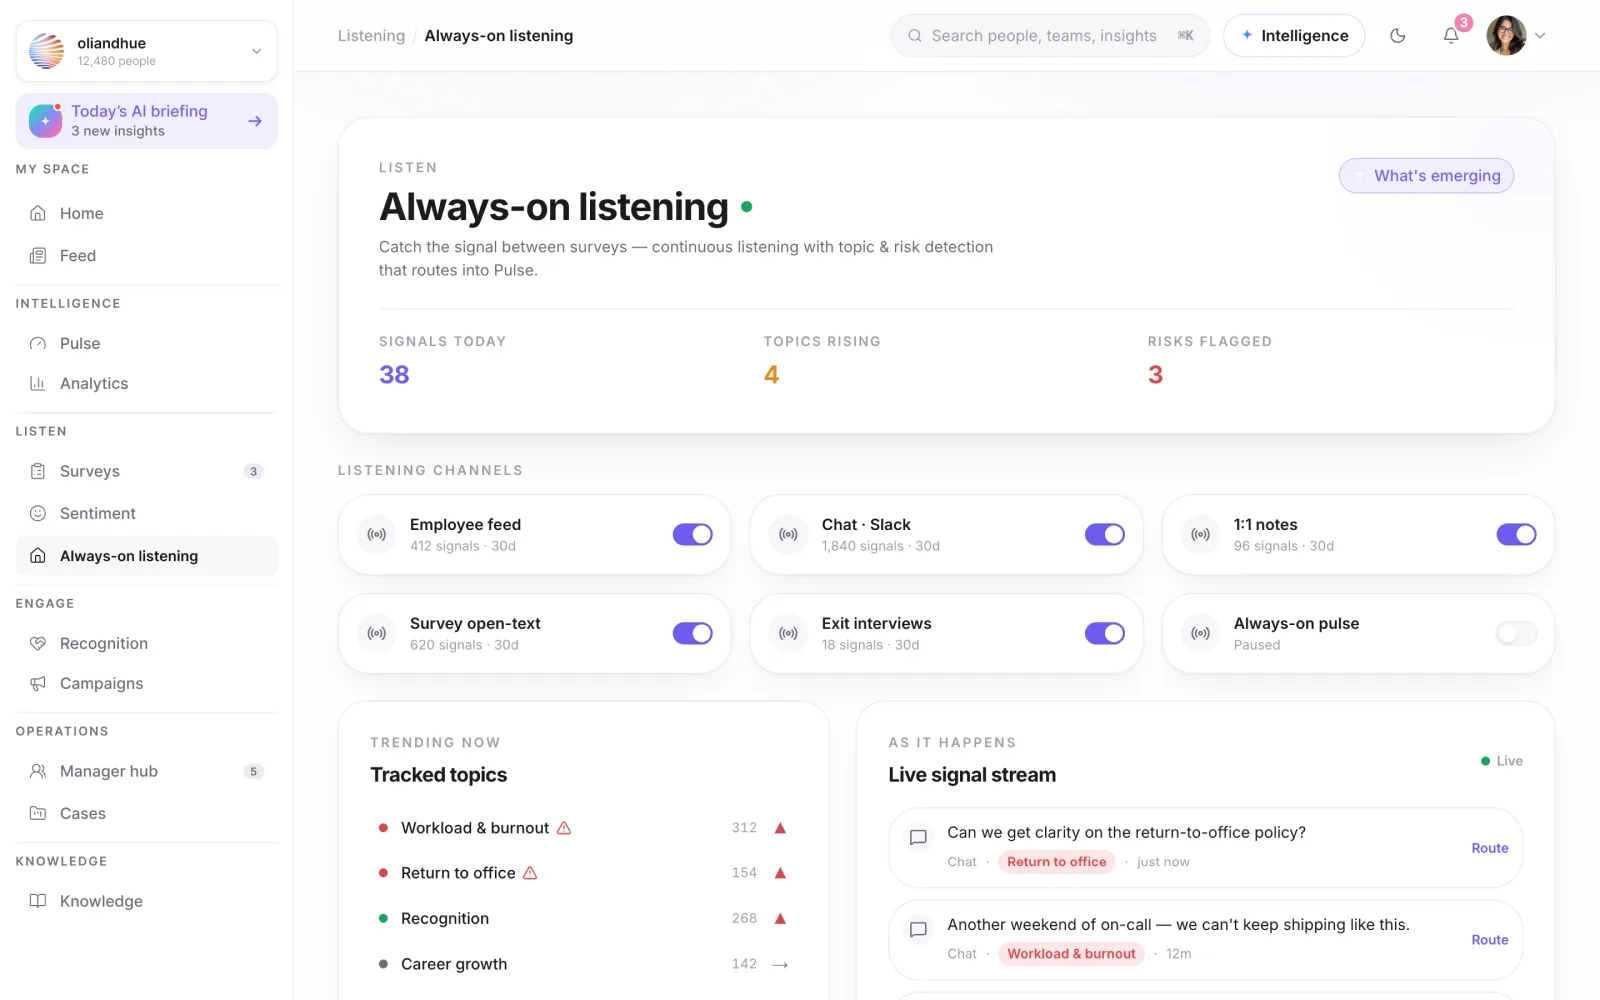This screenshot has height=1000, width=1600.
Task: Click the Surveys count badge 3
Action: [254, 472]
